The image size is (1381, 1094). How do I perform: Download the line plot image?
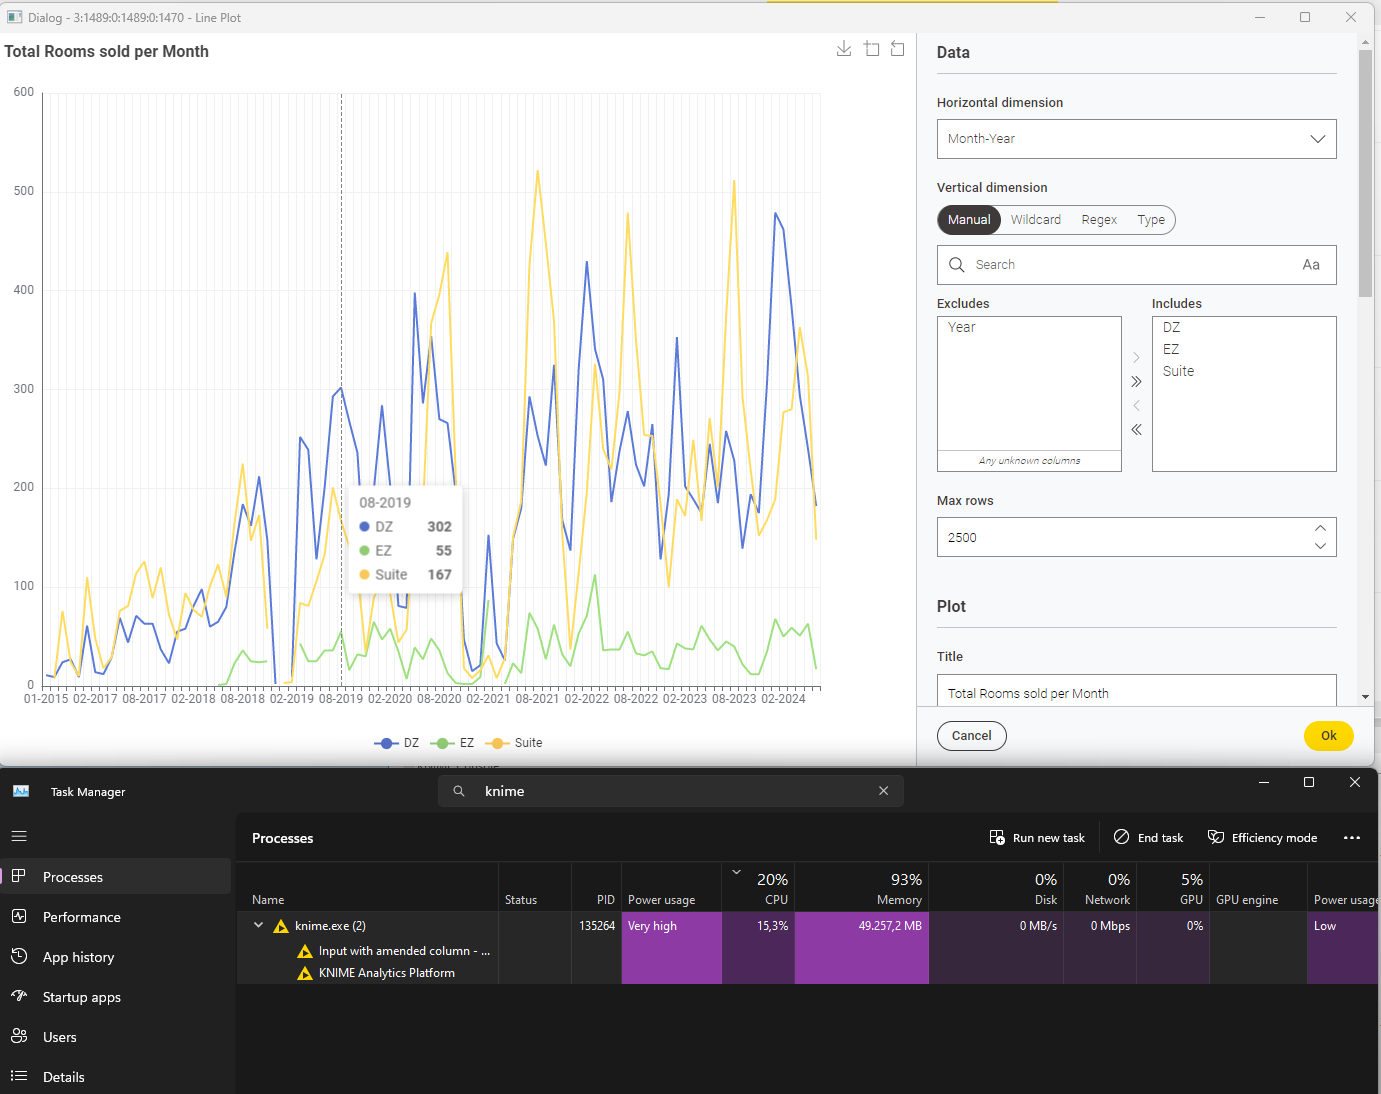843,48
